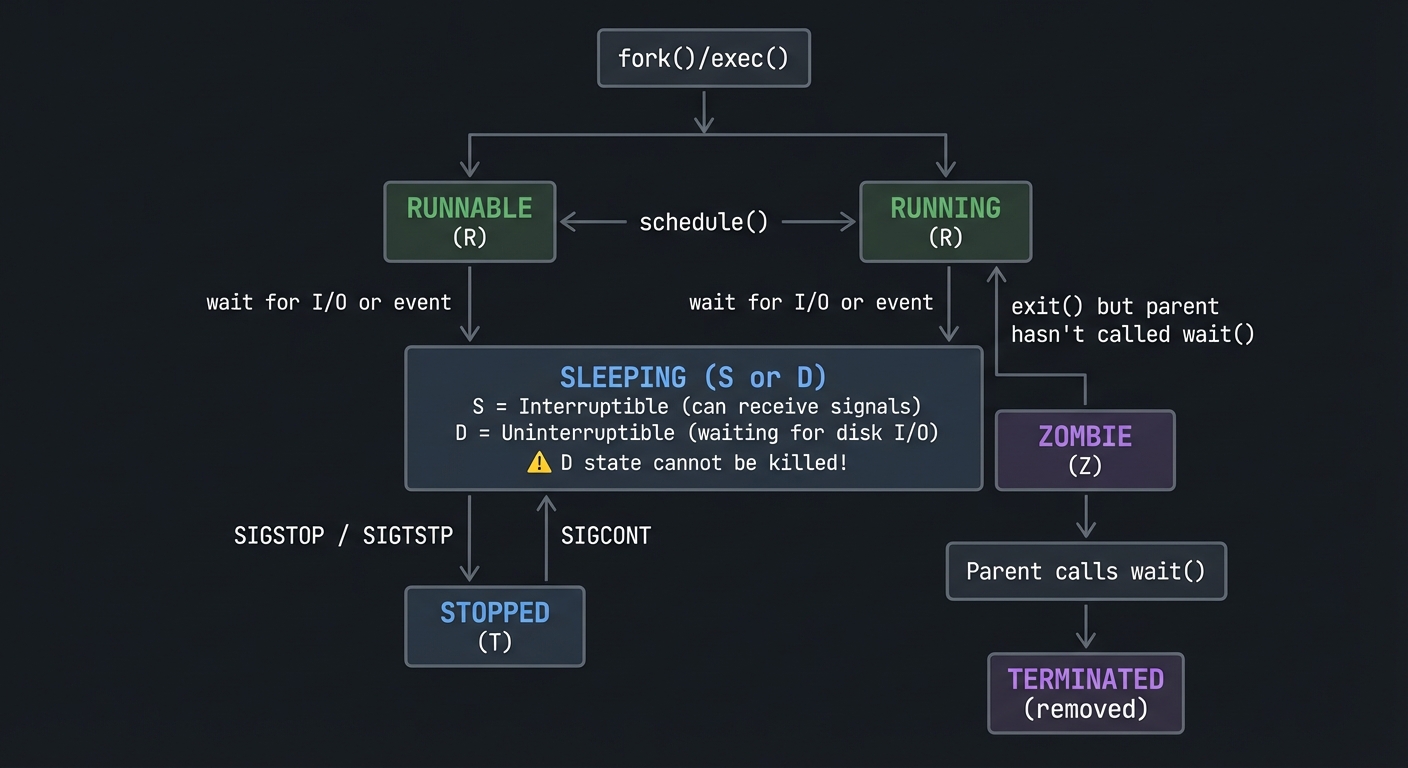Viewport: 1408px width, 768px height.
Task: Select the ZOMBIE (Z) state box
Action: coord(1085,450)
